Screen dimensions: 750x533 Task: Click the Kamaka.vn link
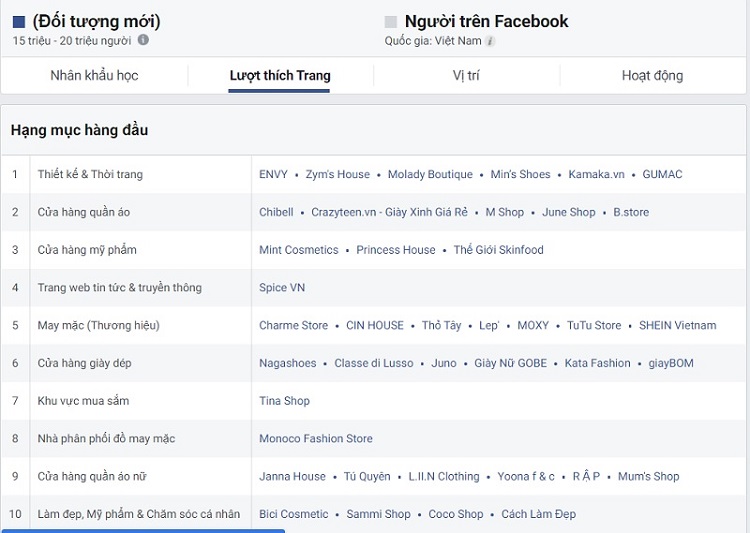(x=596, y=174)
